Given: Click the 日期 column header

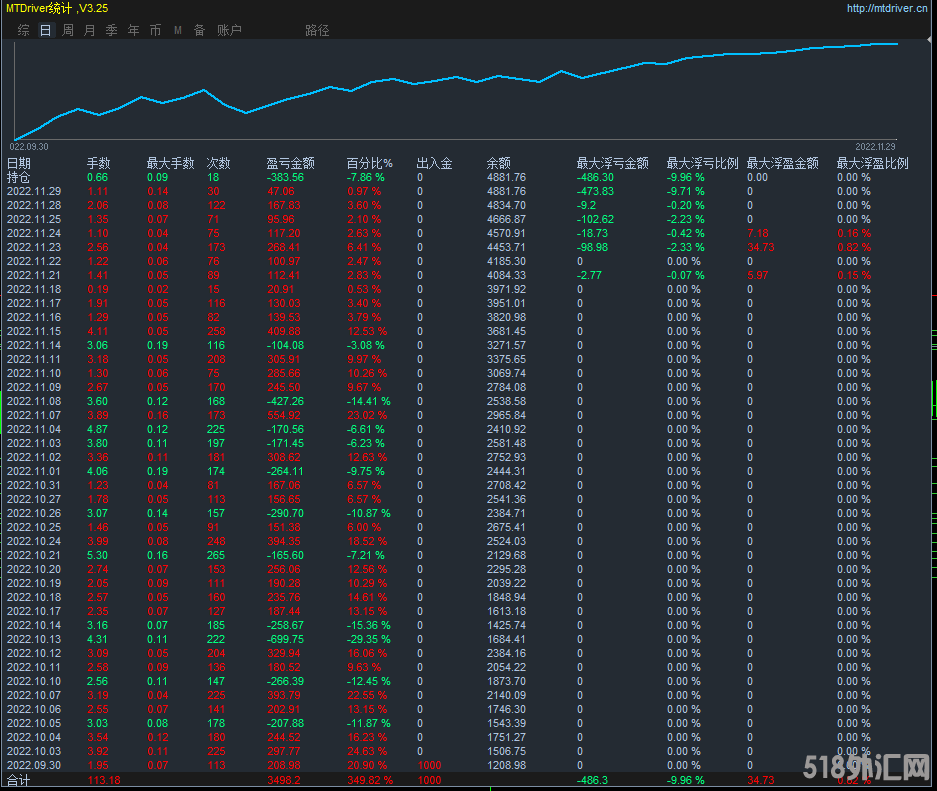Looking at the screenshot, I should pos(19,163).
